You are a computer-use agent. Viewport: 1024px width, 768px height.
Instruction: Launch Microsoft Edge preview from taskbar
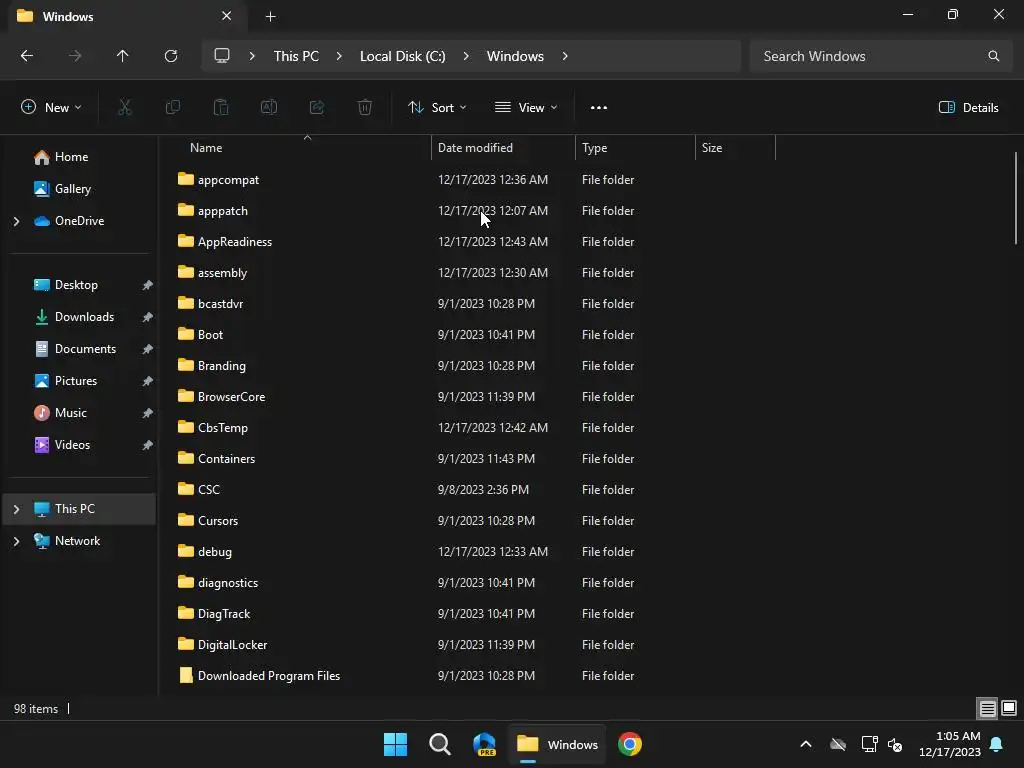pos(485,744)
